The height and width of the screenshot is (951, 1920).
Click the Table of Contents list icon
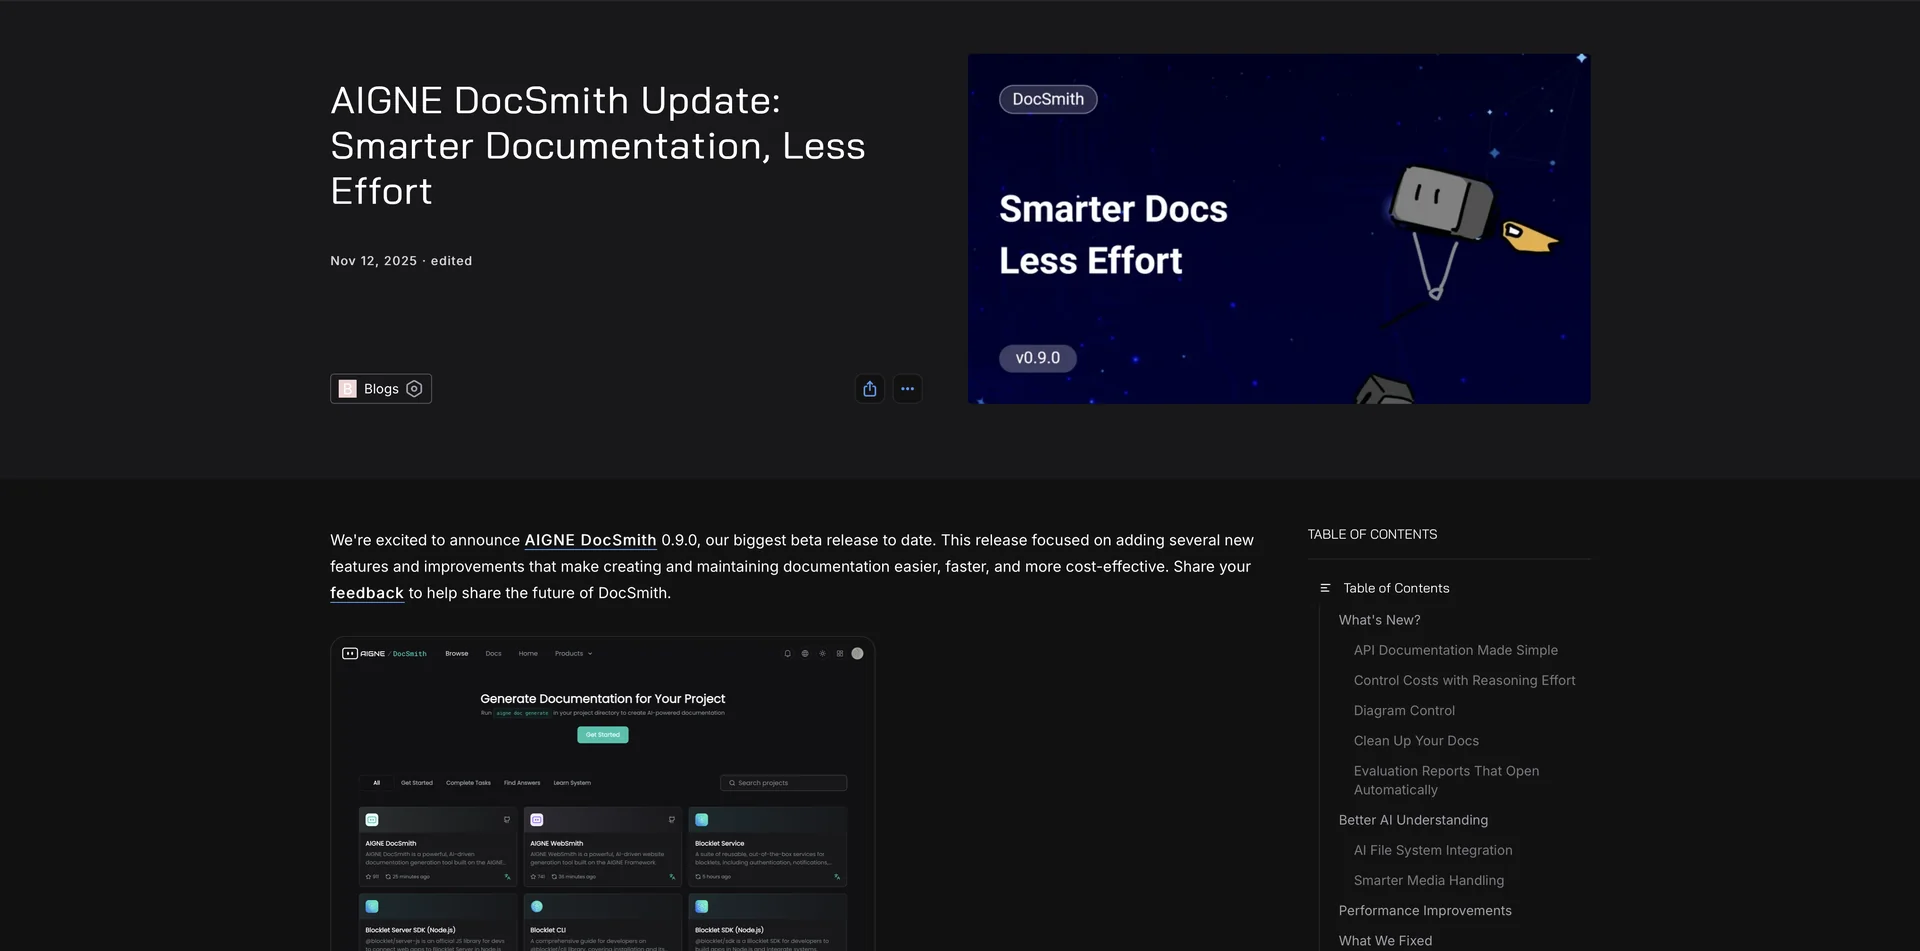tap(1325, 588)
